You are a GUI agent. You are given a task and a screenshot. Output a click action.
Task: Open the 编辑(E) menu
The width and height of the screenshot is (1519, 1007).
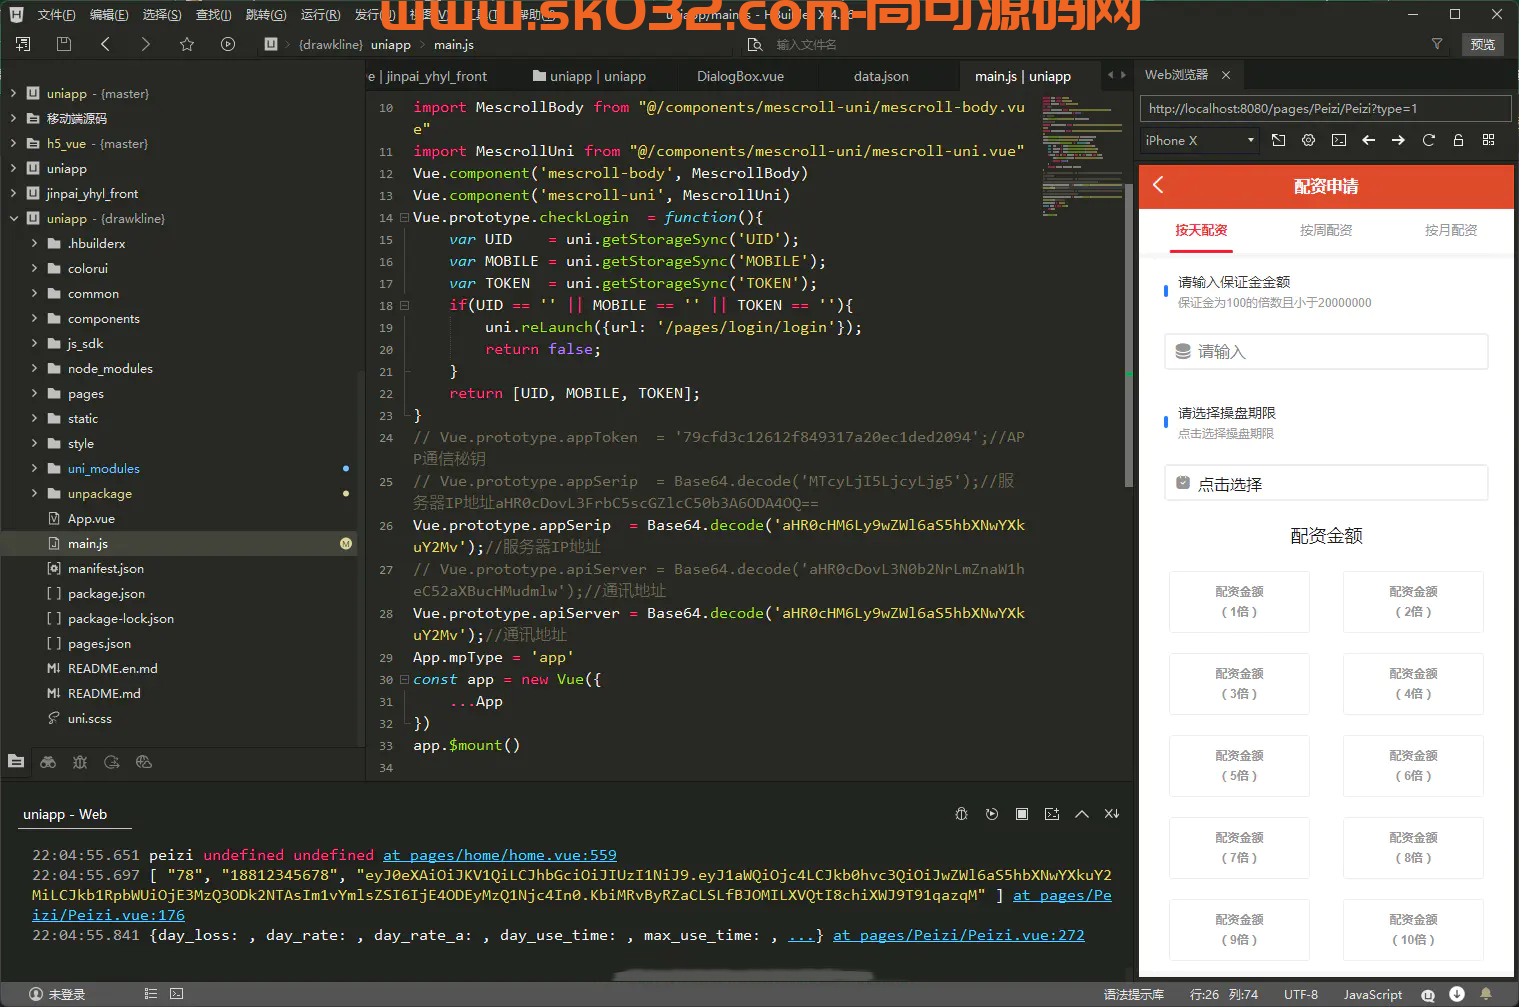coord(109,15)
